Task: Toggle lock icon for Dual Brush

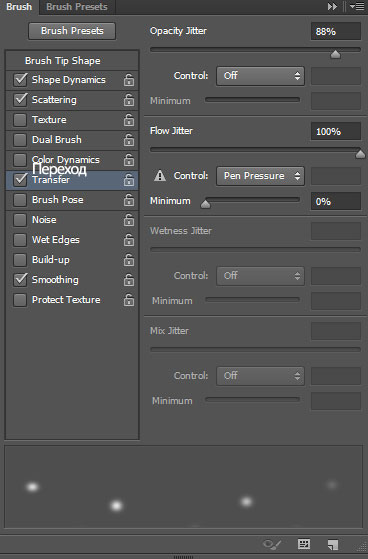Action: (x=129, y=140)
